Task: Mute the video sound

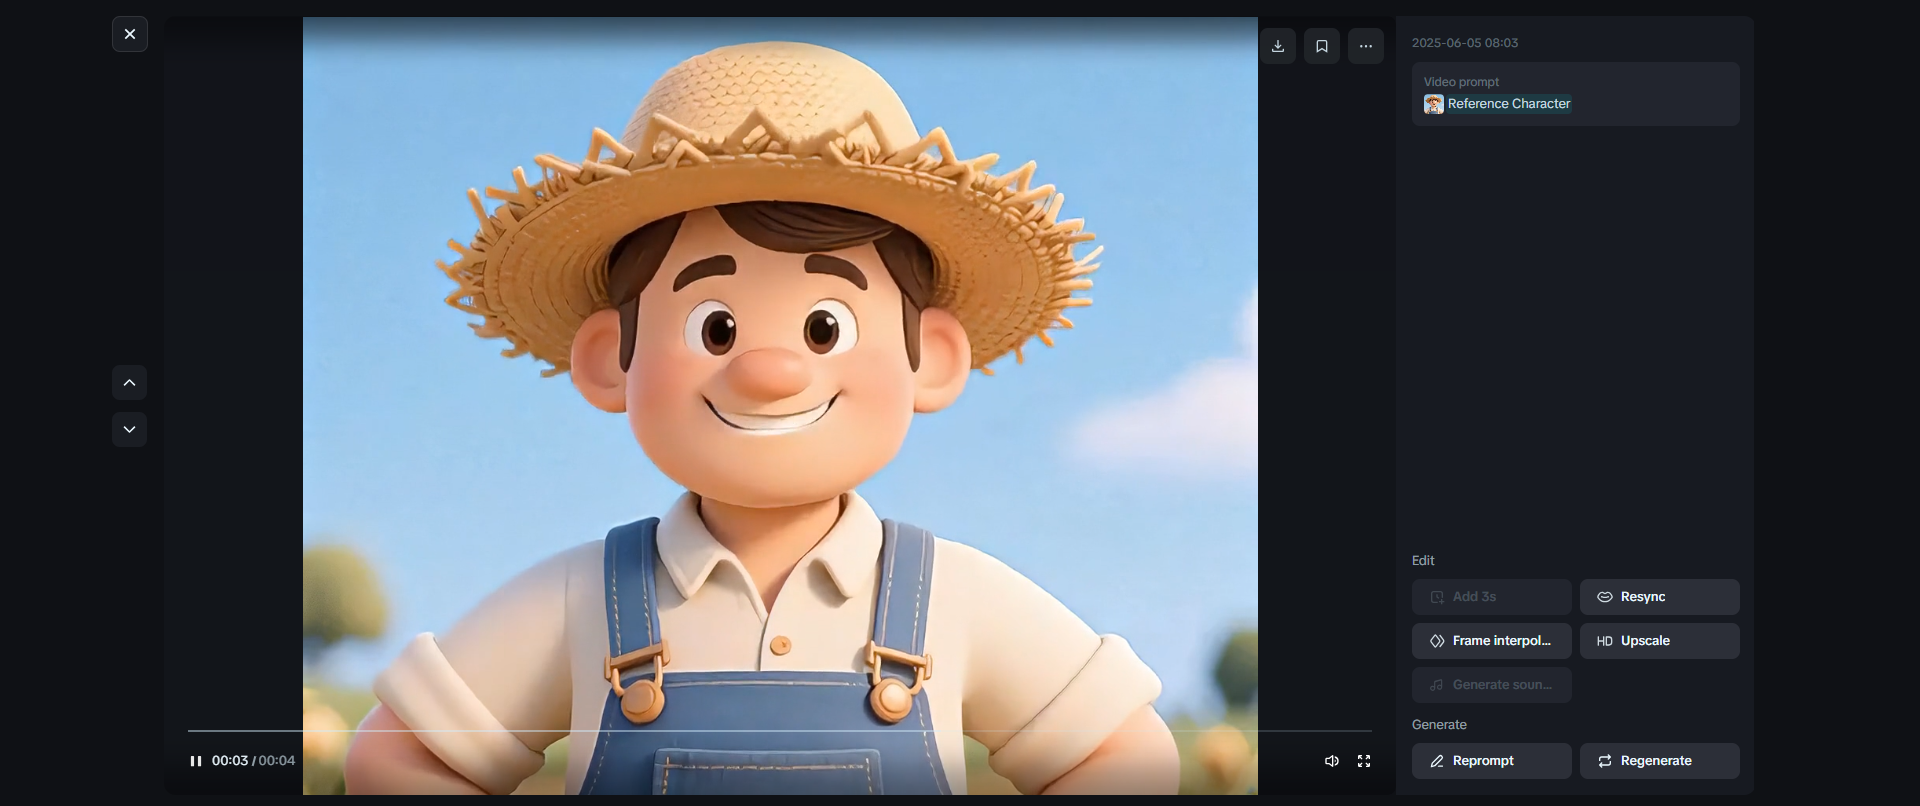Action: 1332,761
